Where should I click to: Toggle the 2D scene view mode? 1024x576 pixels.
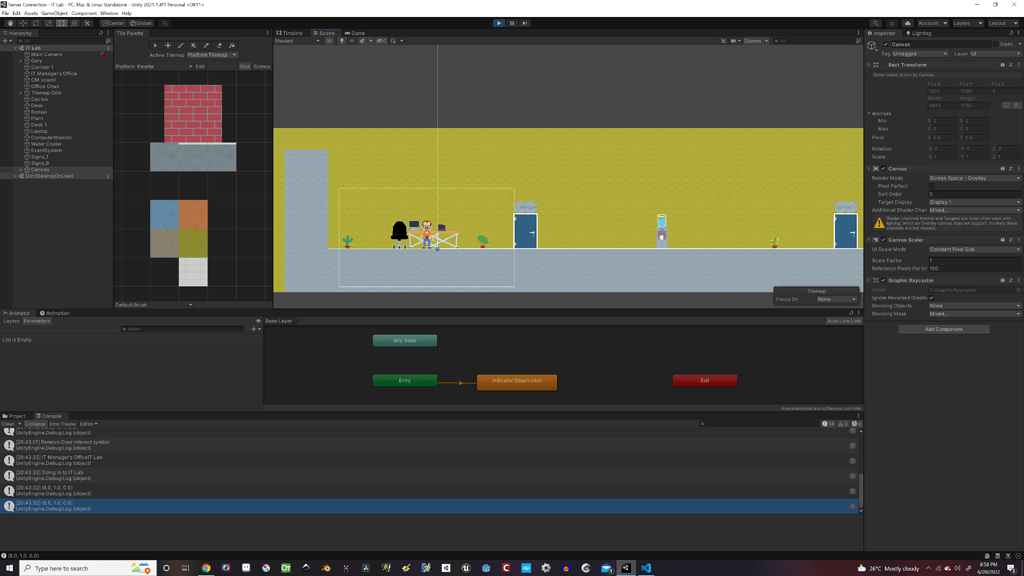pyautogui.click(x=329, y=40)
